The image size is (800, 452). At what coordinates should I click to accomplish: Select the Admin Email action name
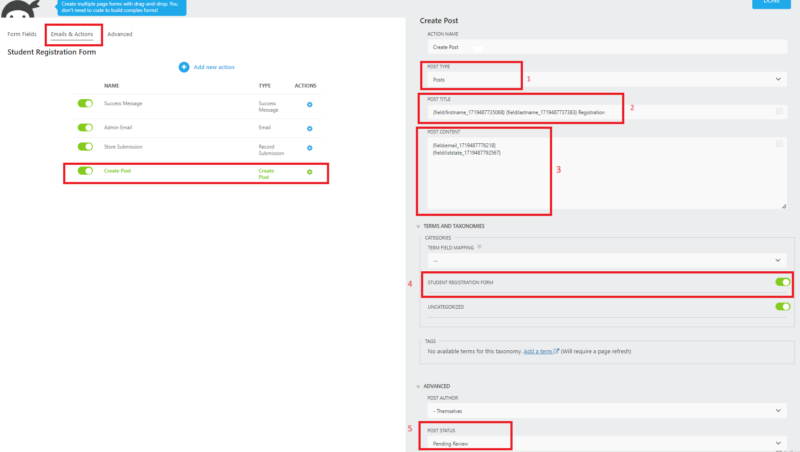click(x=118, y=127)
